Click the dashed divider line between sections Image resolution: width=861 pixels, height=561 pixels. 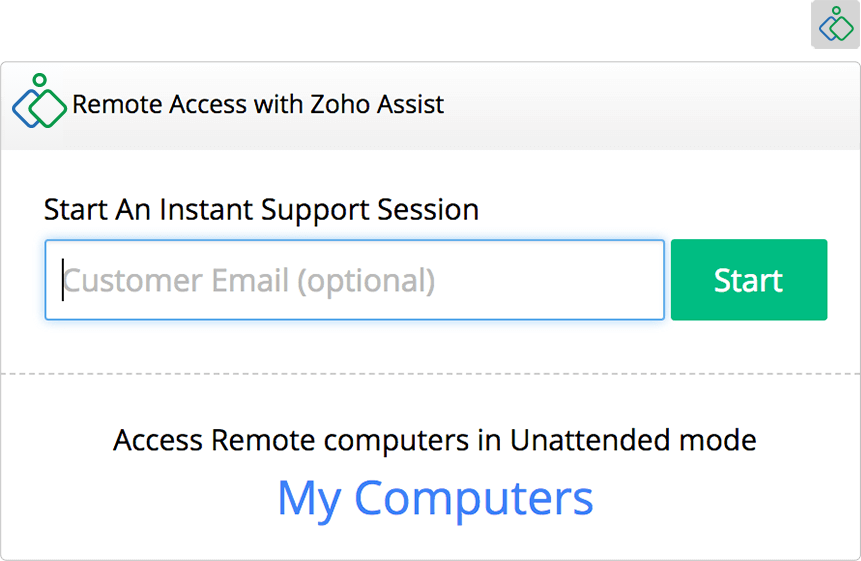pyautogui.click(x=430, y=375)
